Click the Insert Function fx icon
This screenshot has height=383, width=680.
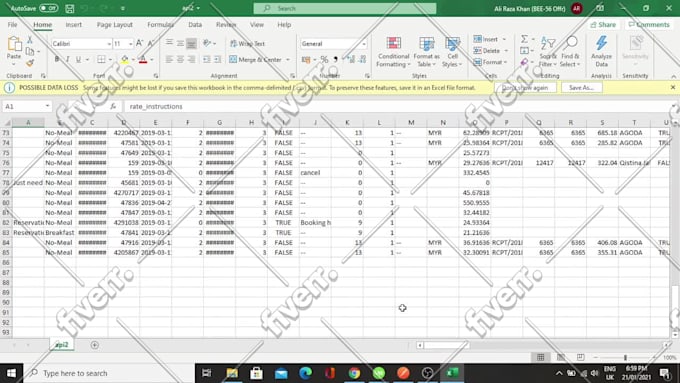click(113, 106)
